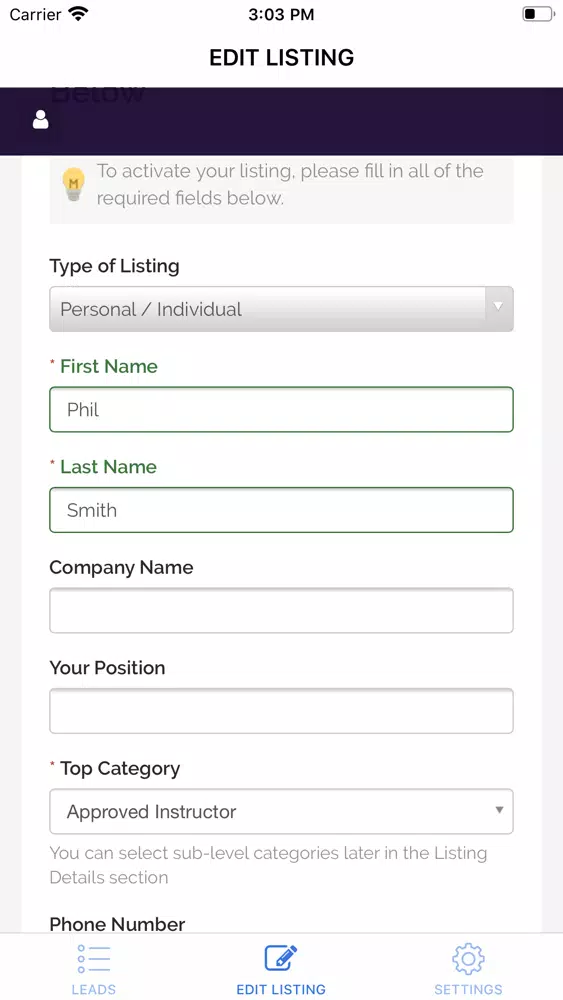The height and width of the screenshot is (1000, 563).
Task: Tap the EDIT LISTING page title
Action: coord(282,57)
